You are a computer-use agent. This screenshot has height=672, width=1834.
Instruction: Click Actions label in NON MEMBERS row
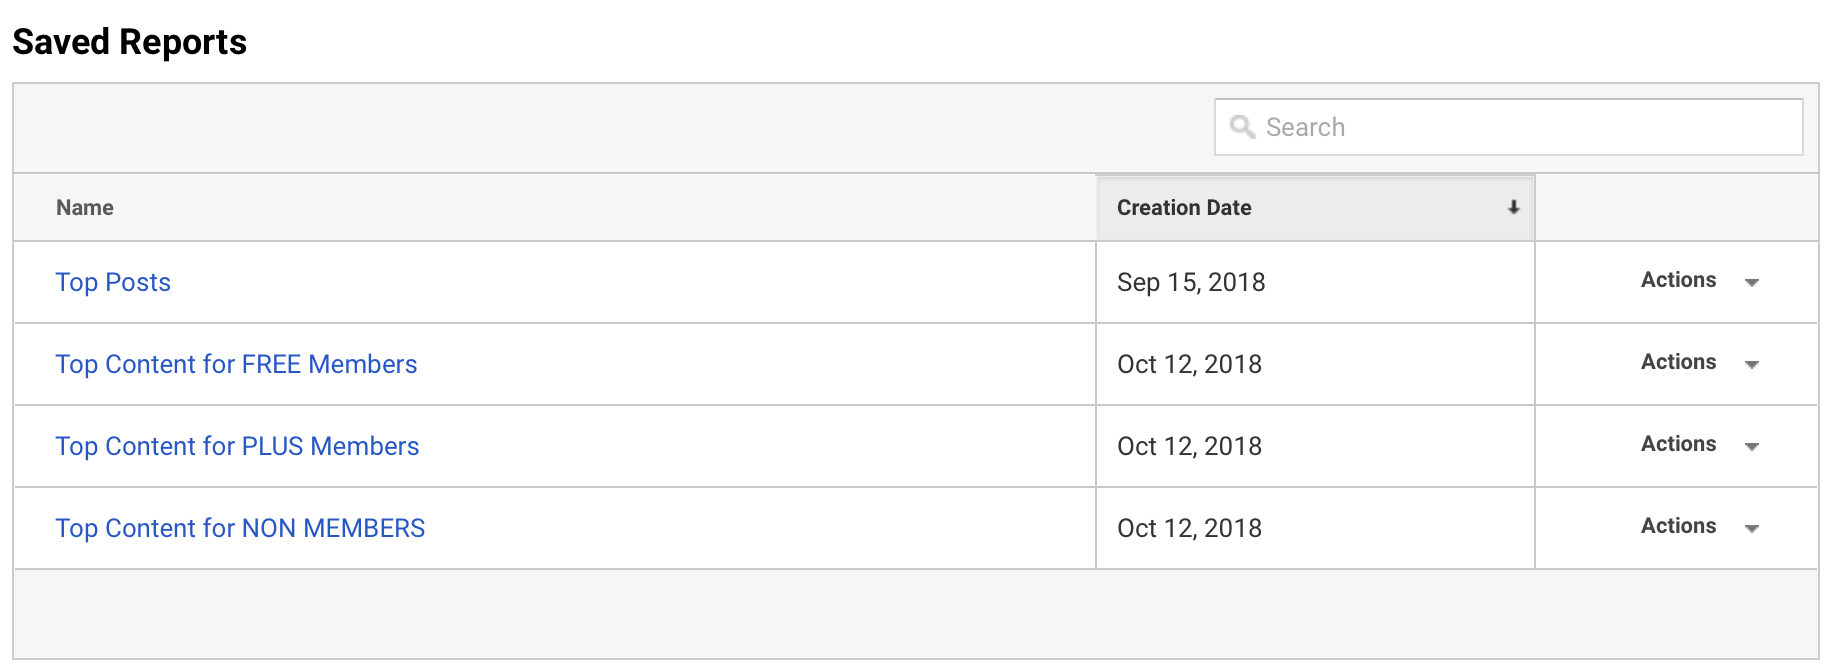1678,527
